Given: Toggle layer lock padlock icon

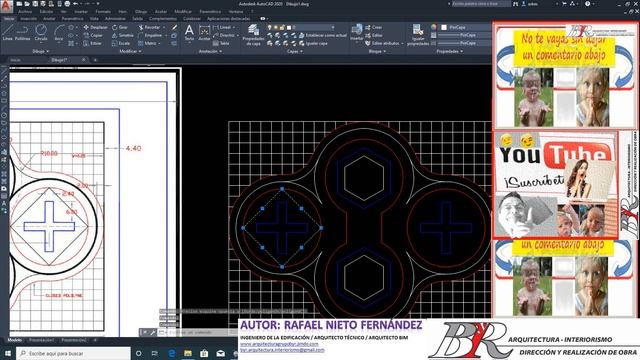Looking at the screenshot, I should point(282,27).
